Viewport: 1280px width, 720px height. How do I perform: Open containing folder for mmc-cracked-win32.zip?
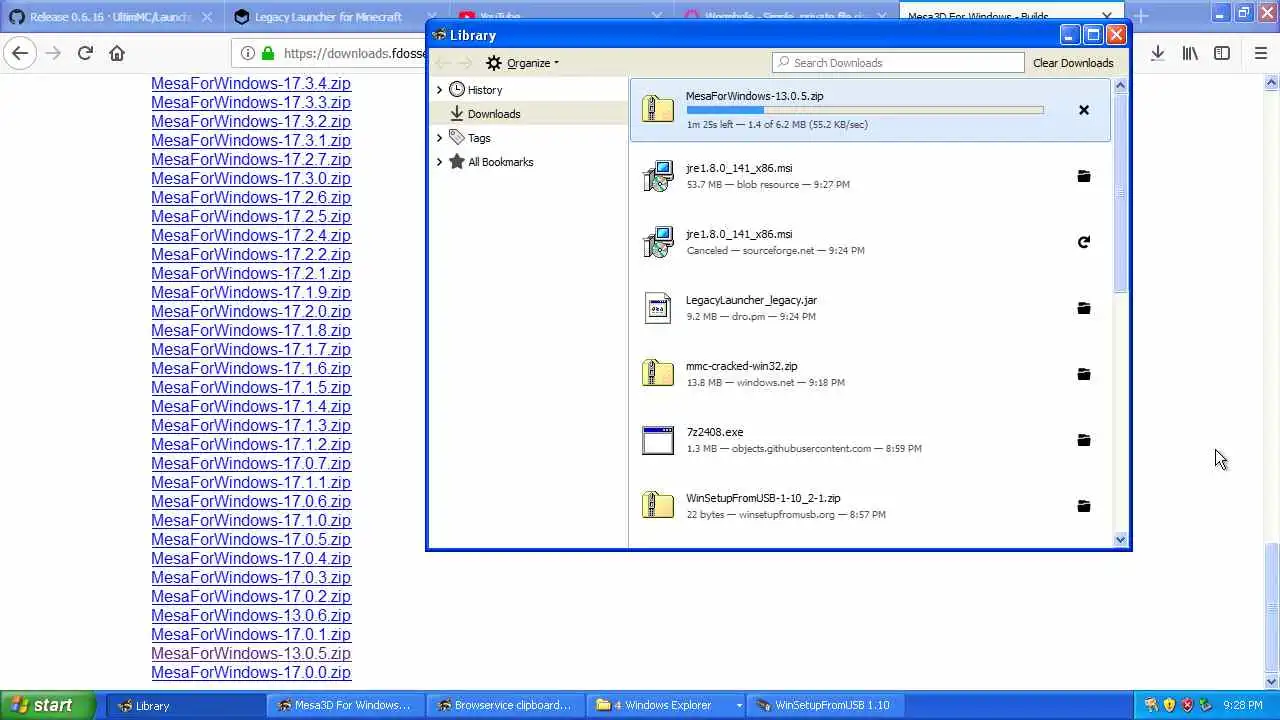pyautogui.click(x=1084, y=374)
